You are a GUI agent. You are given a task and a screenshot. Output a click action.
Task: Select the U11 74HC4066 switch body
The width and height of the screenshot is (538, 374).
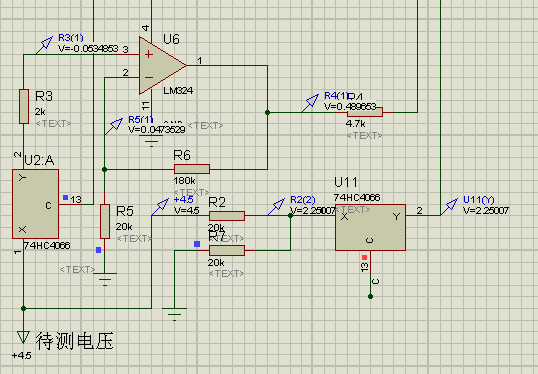(x=371, y=227)
